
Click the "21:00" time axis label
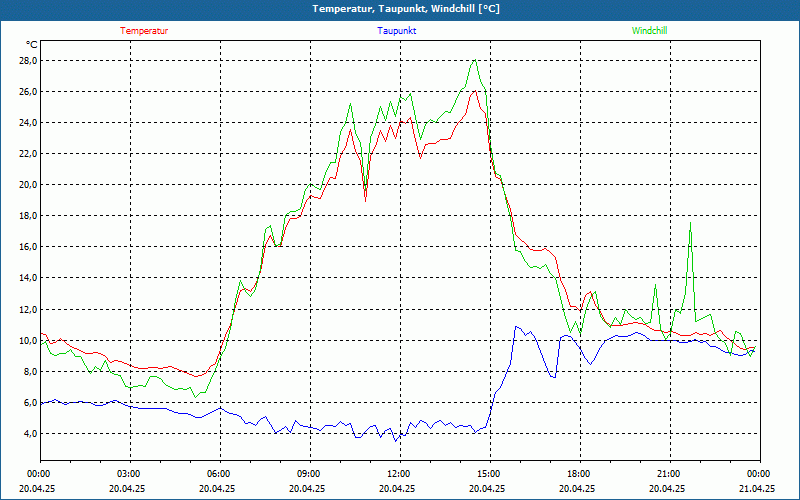click(669, 474)
